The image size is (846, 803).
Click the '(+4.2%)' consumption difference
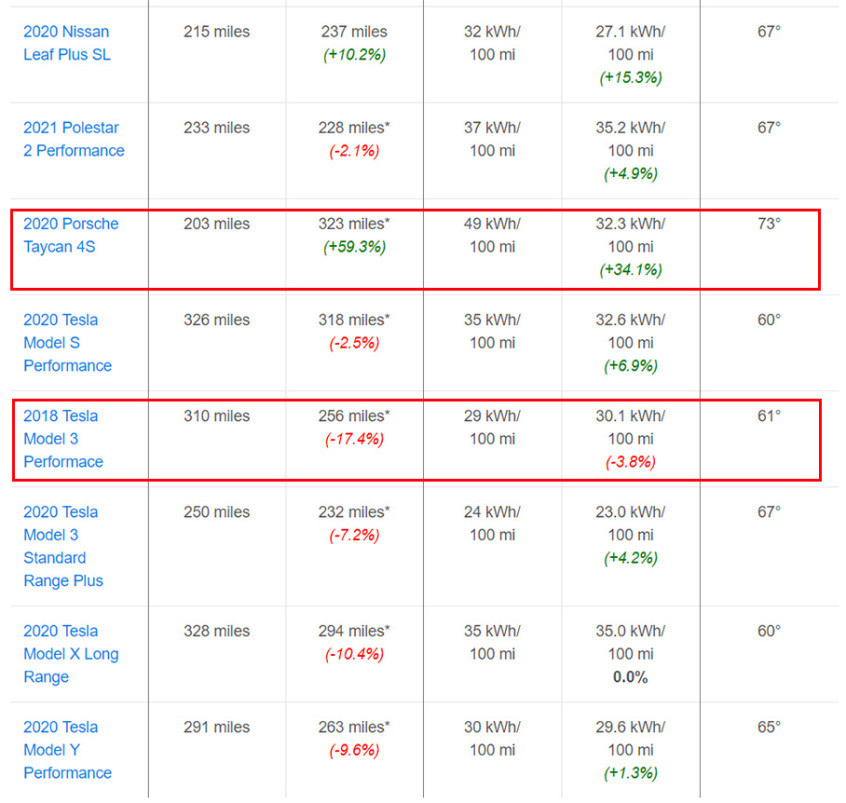coord(631,558)
